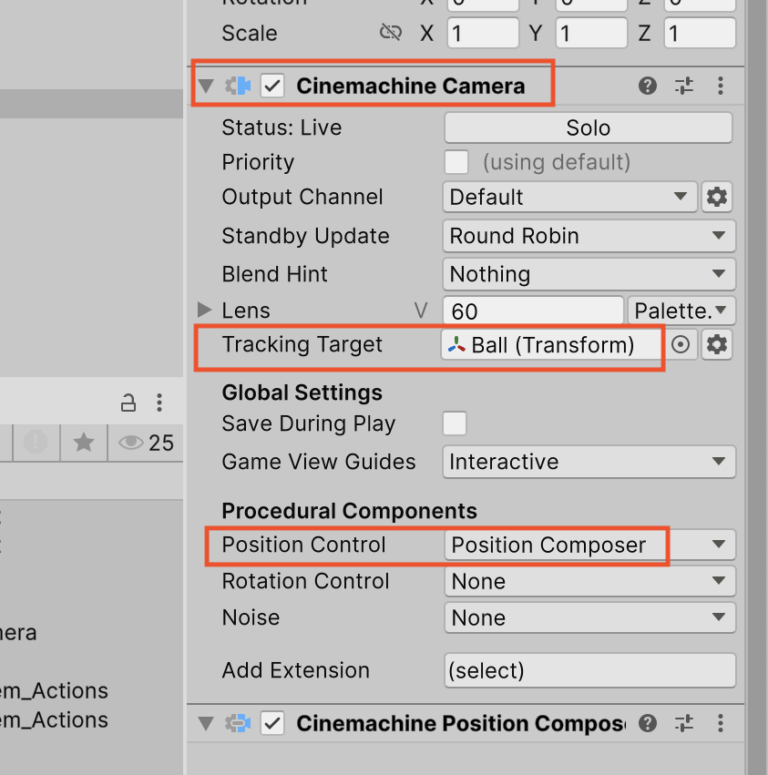Expand the Lens foldout arrow

(206, 310)
